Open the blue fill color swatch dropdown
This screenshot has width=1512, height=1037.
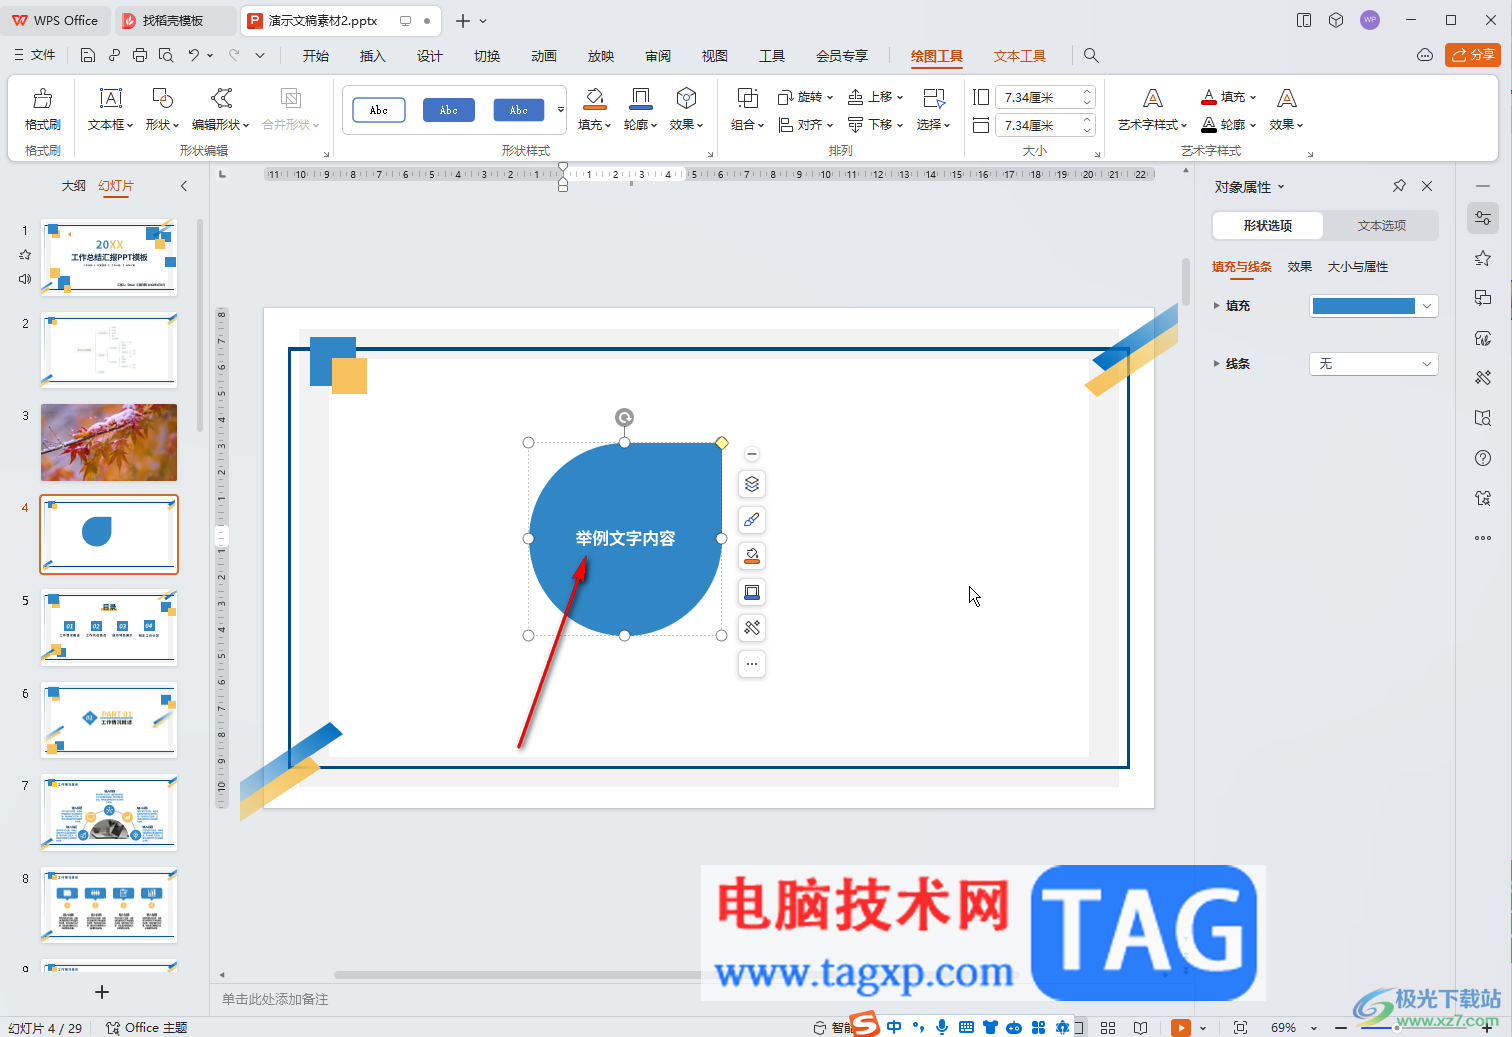point(1373,306)
